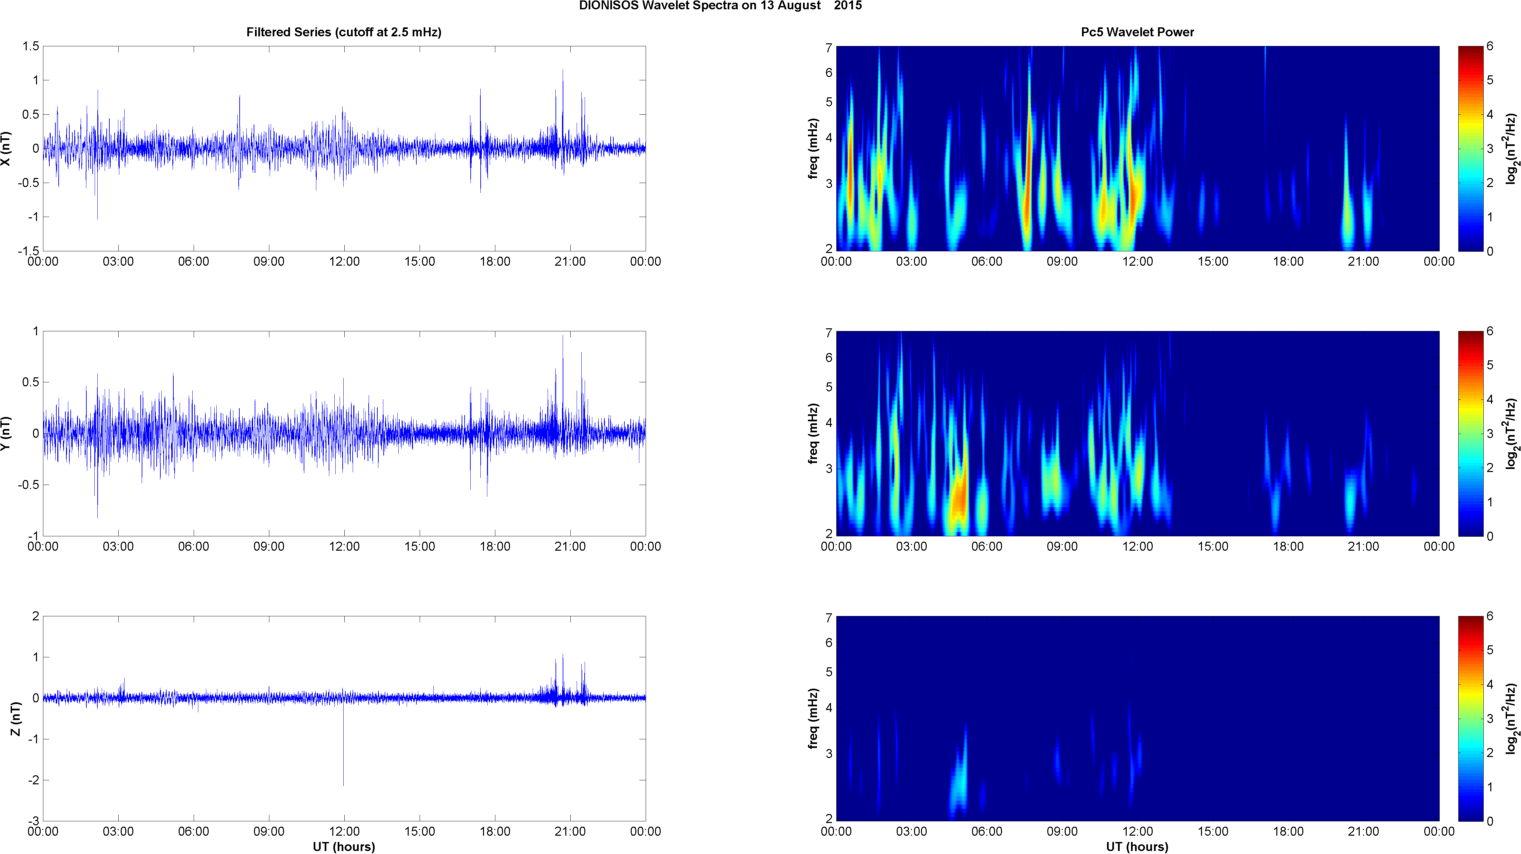
Task: Click the title "DIONISOS Wavelet Spectra on 13 August 2015"
Action: [x=720, y=6]
